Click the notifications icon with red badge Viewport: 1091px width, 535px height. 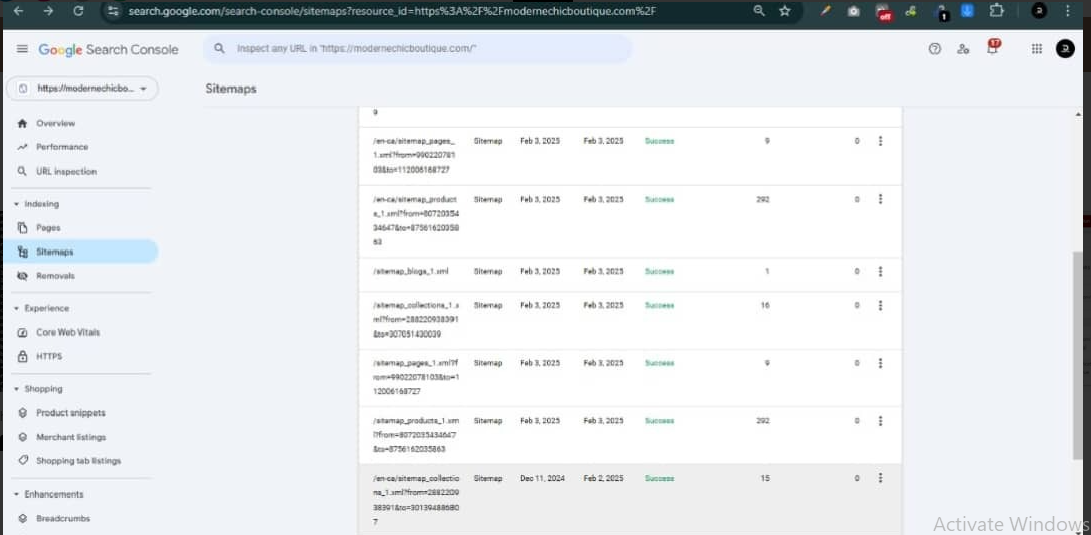pos(993,47)
